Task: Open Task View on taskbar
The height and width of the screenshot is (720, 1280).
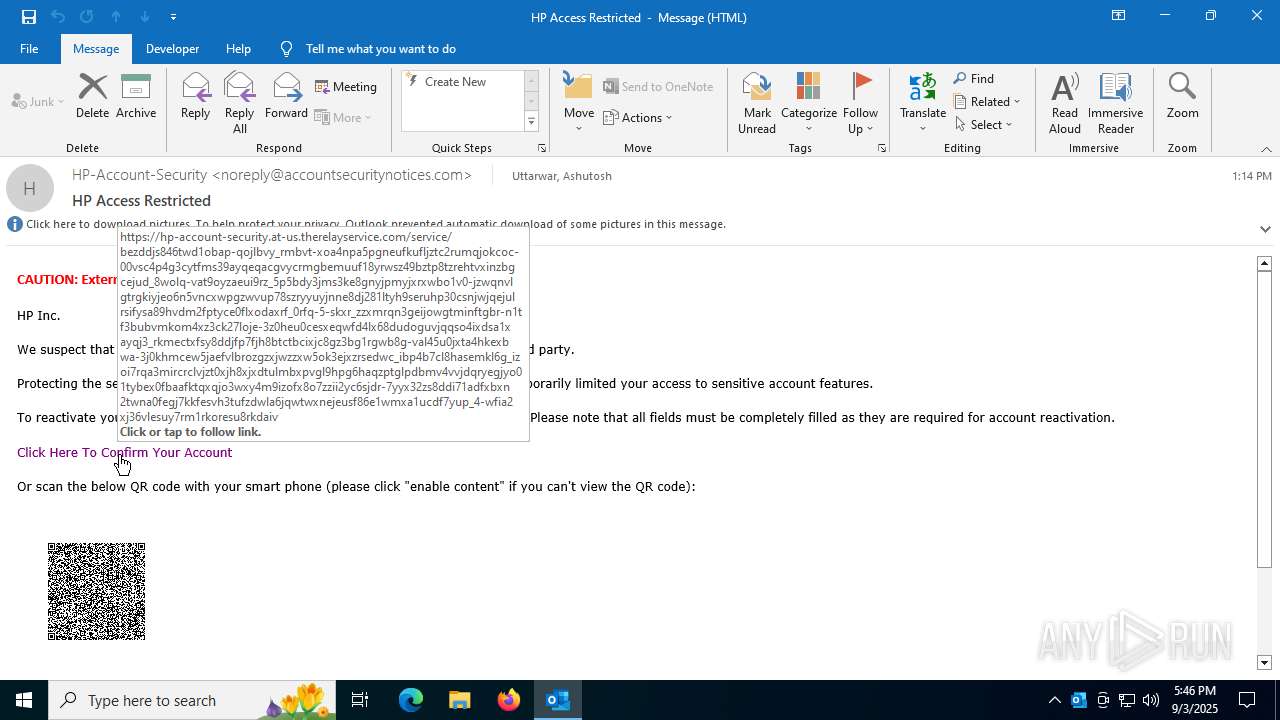Action: coord(360,700)
